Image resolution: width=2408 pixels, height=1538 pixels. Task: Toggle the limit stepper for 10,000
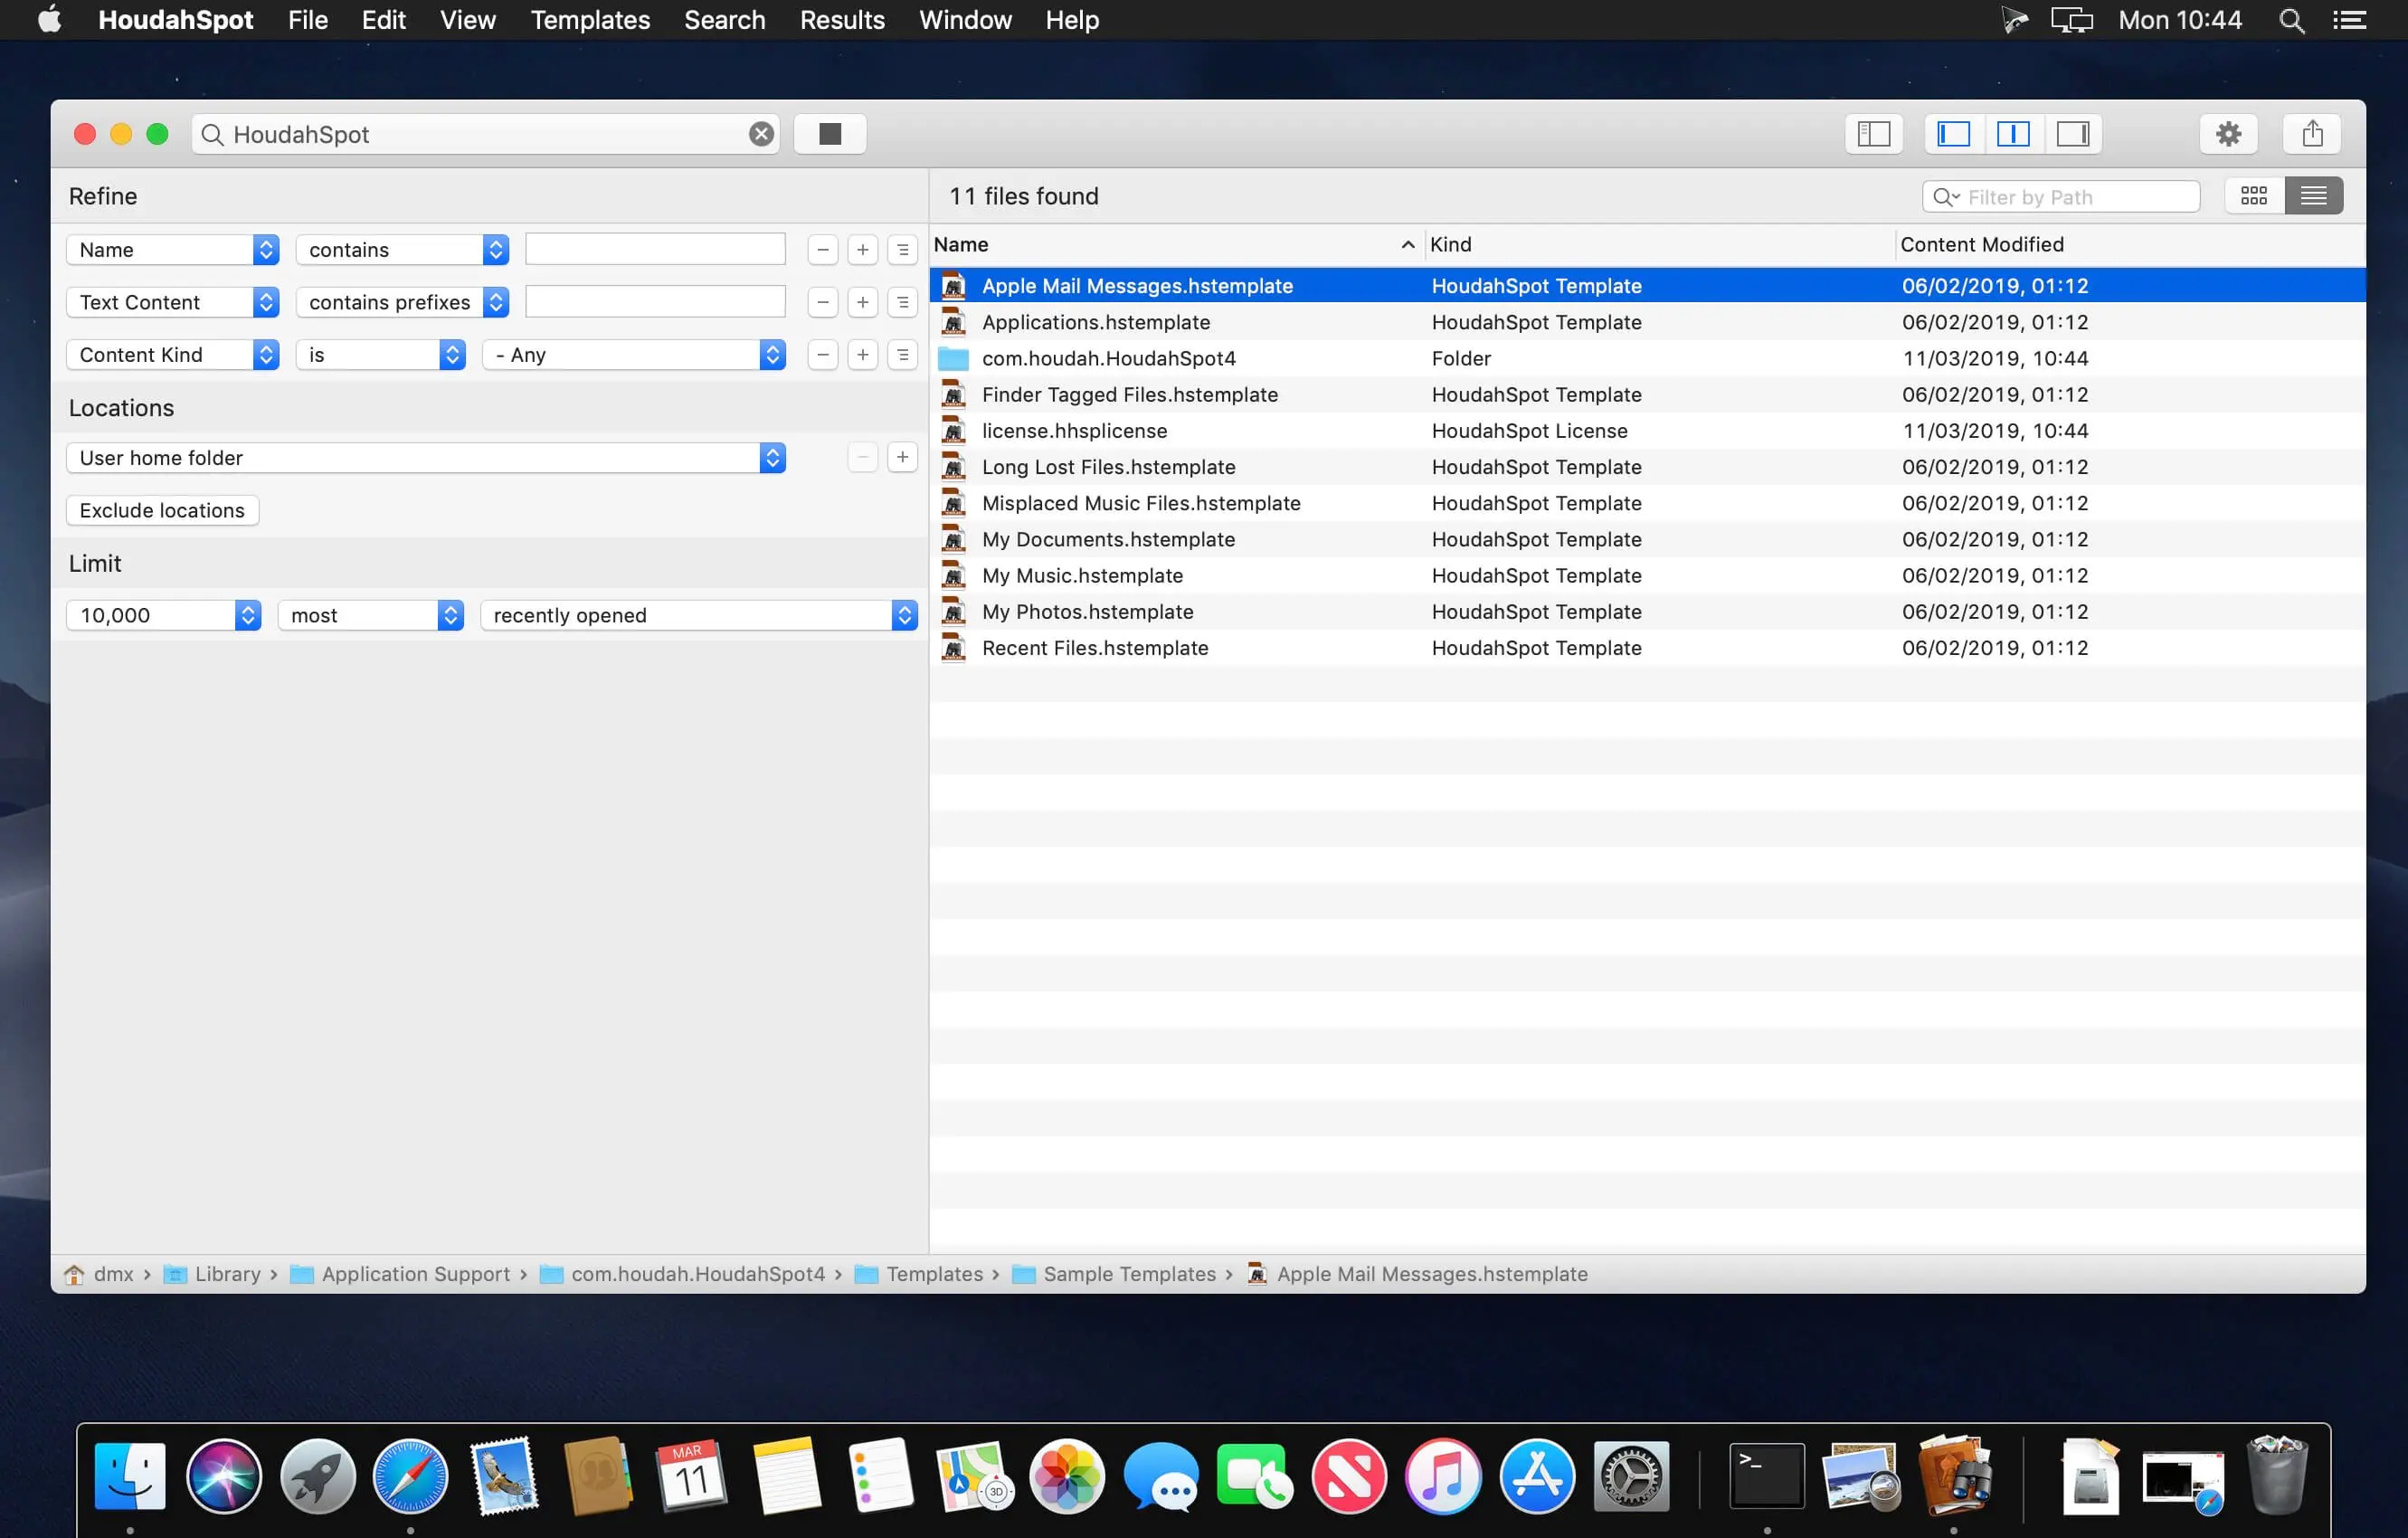coord(248,614)
